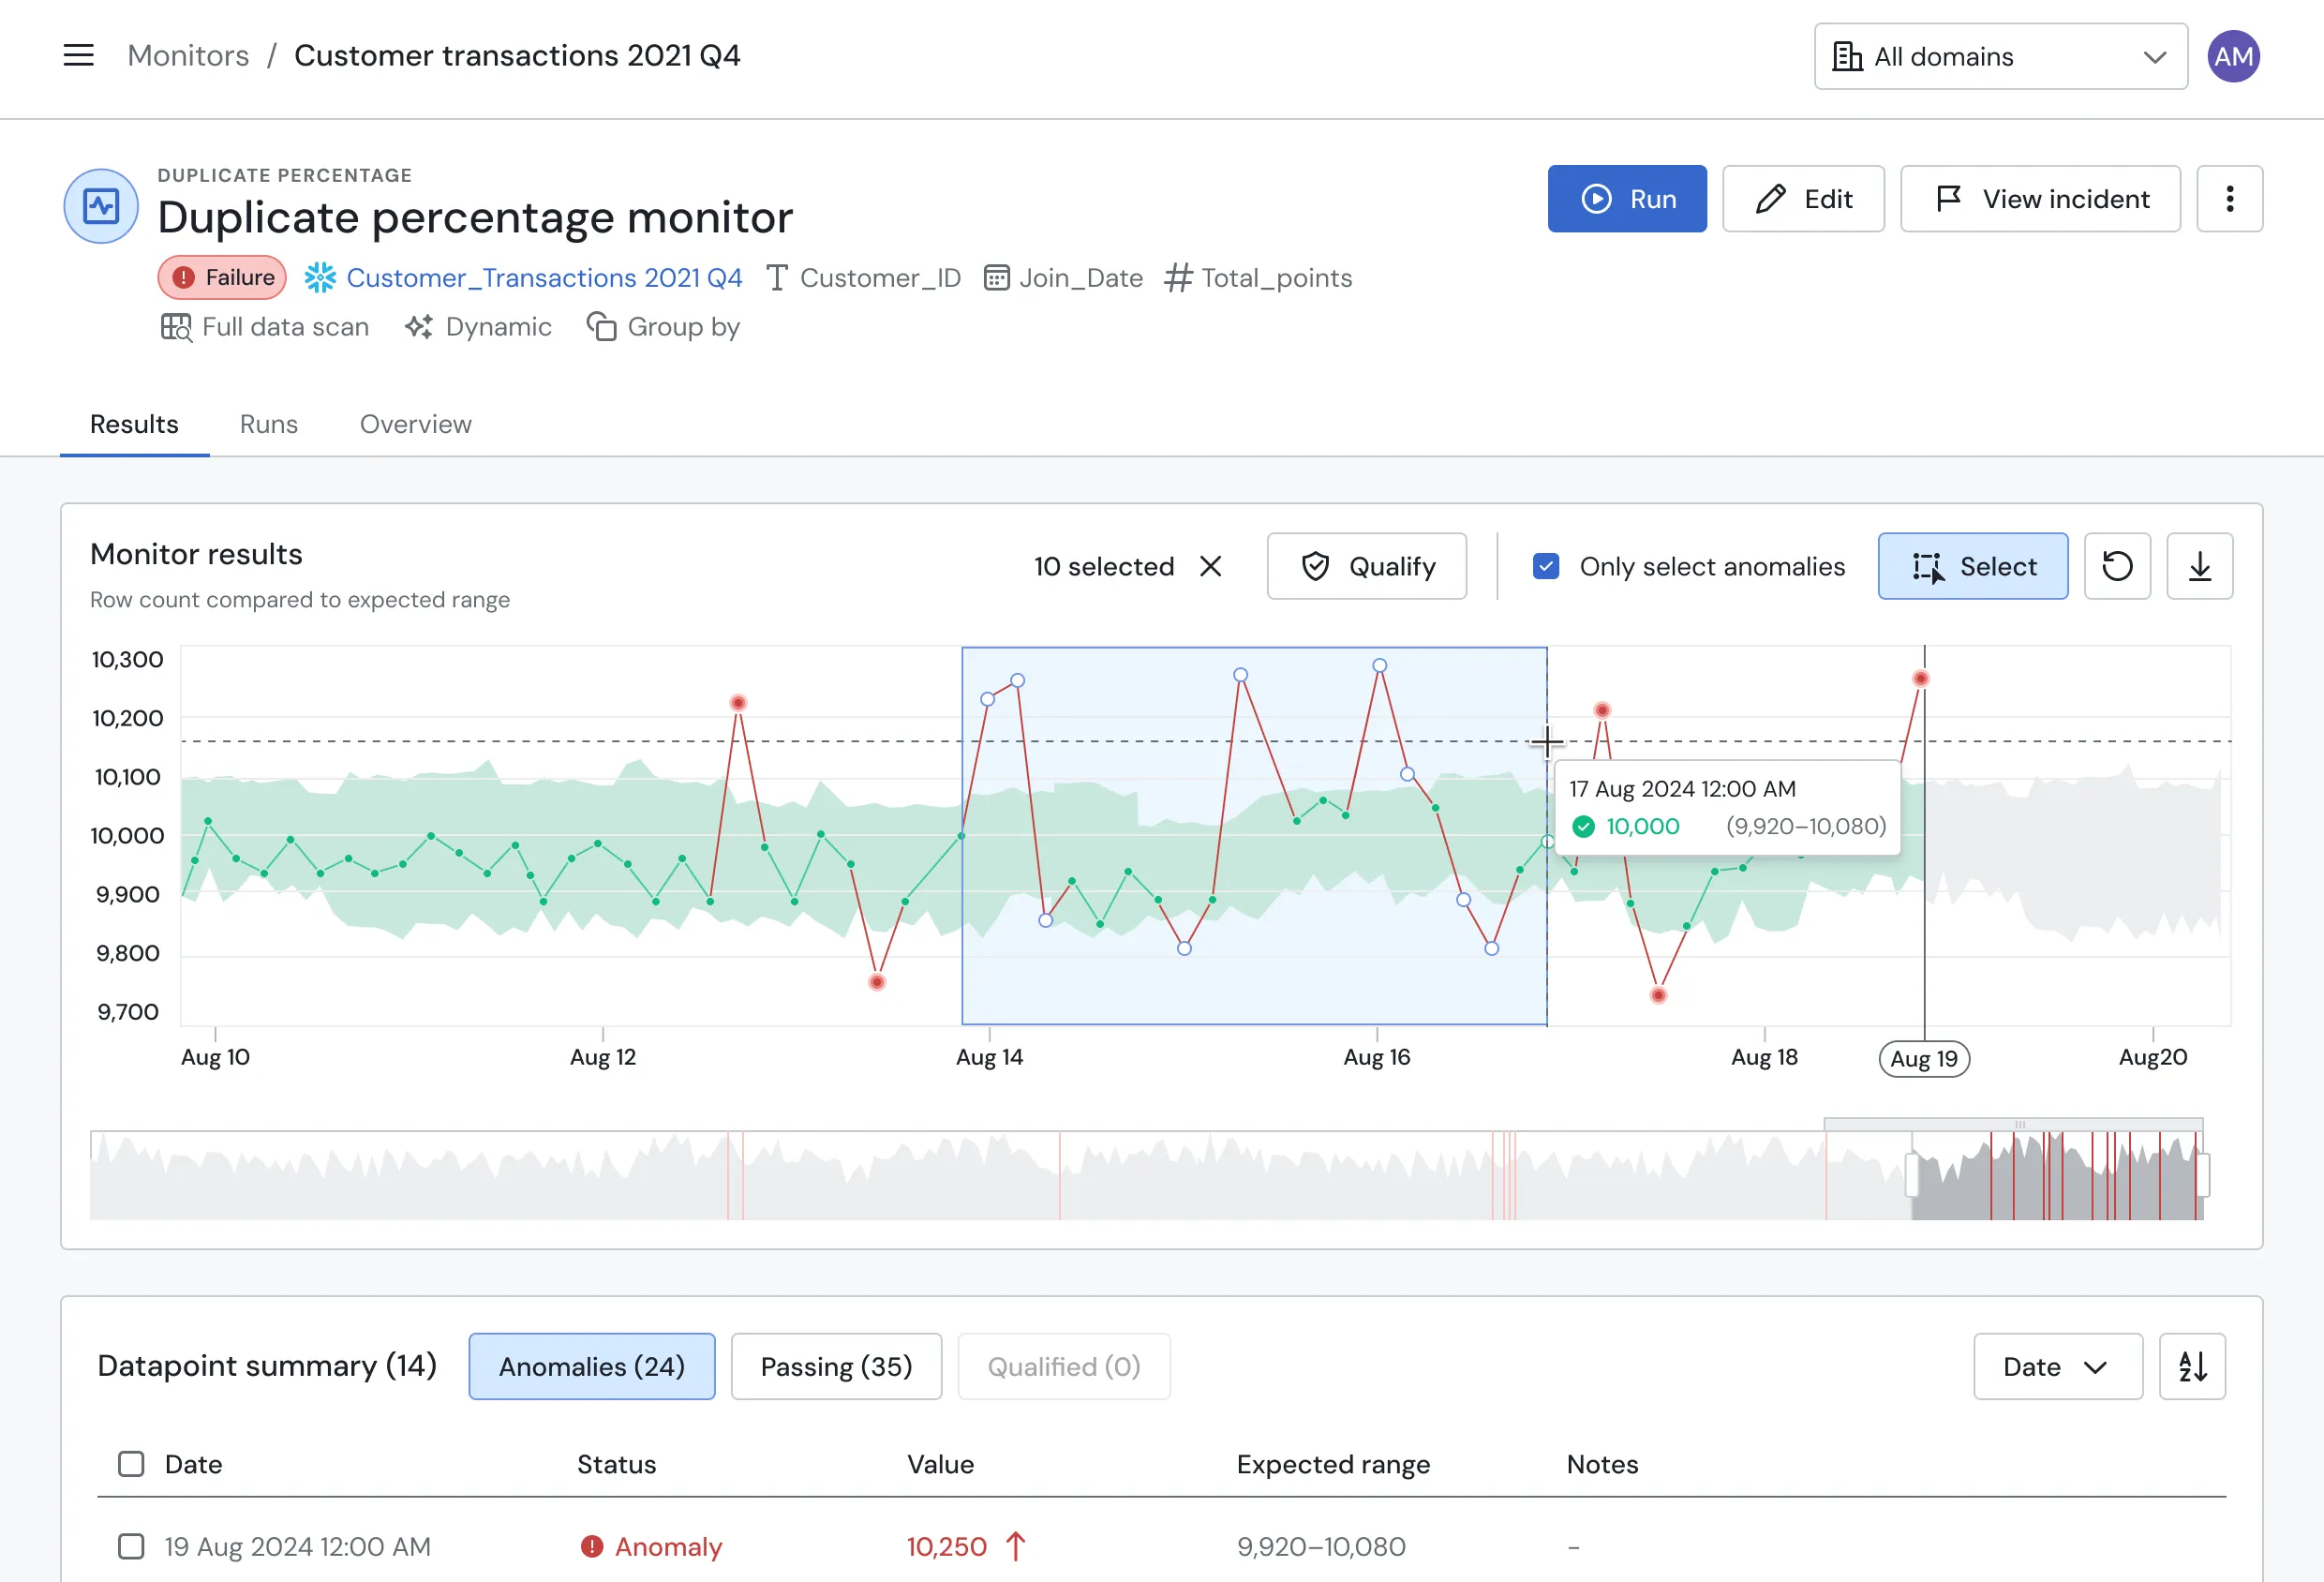Click the Customer_ID text type icon
2324x1582 pixels.
[x=777, y=278]
